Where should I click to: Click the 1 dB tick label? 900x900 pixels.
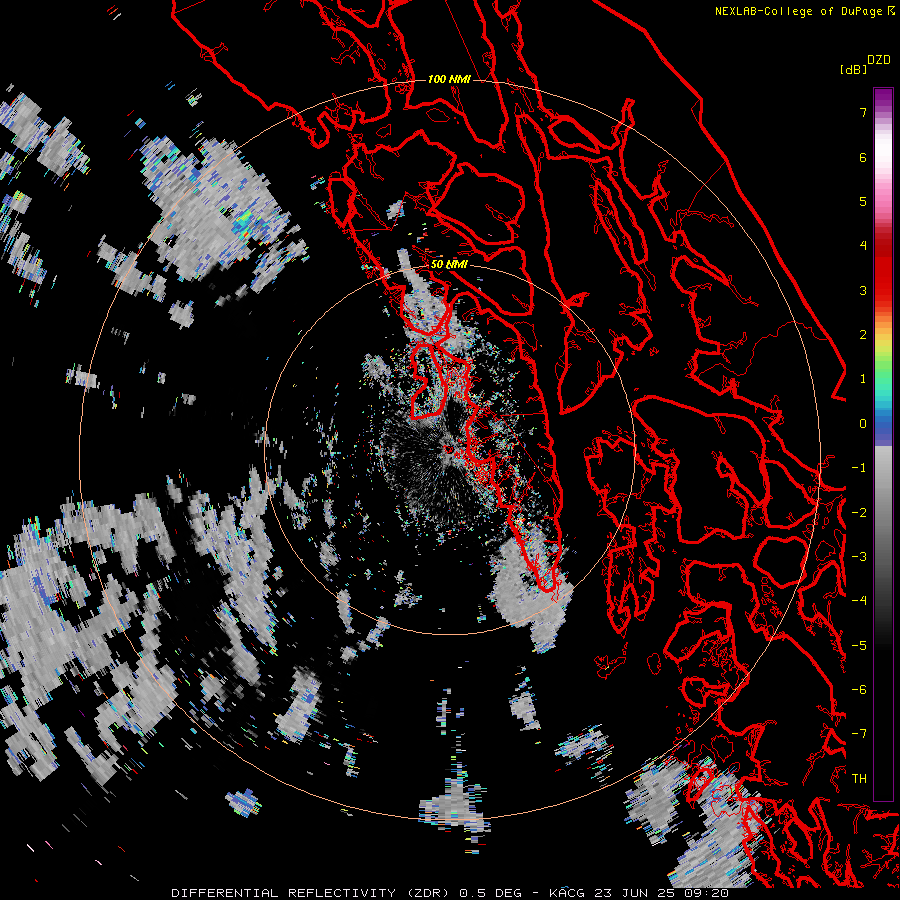tap(863, 379)
